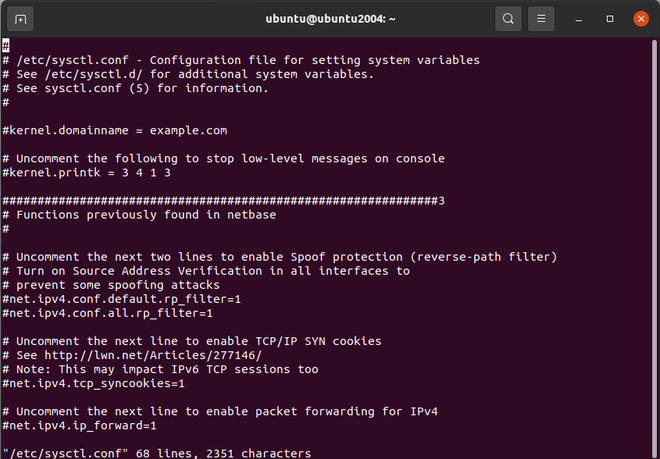Open a new terminal tab

[x=22, y=19]
